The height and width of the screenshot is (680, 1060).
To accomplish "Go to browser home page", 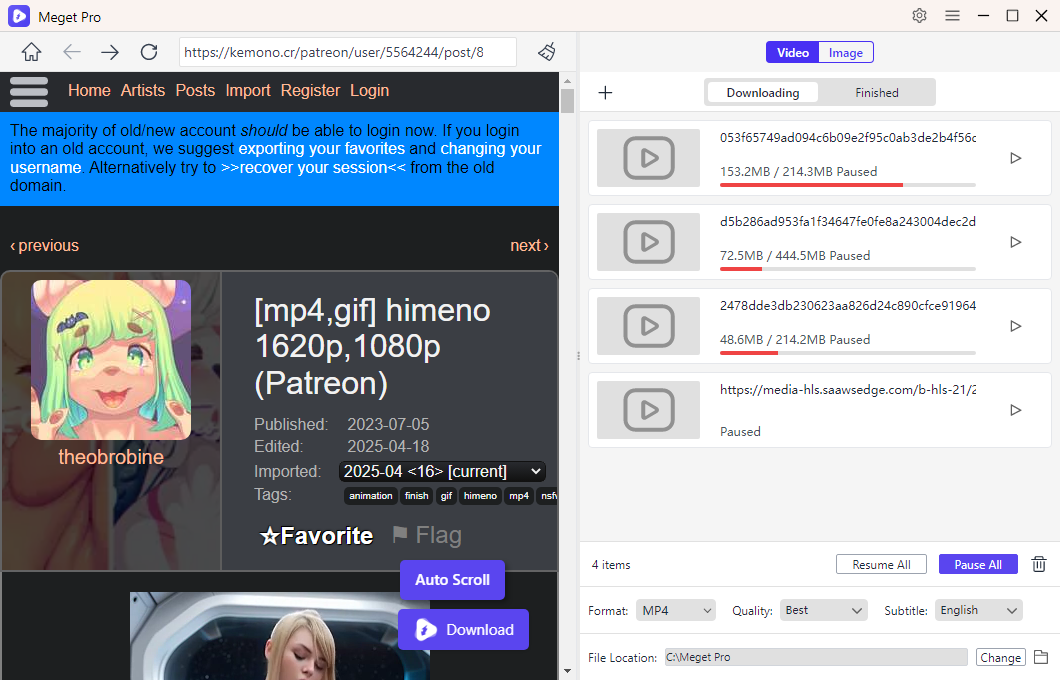I will coord(31,52).
